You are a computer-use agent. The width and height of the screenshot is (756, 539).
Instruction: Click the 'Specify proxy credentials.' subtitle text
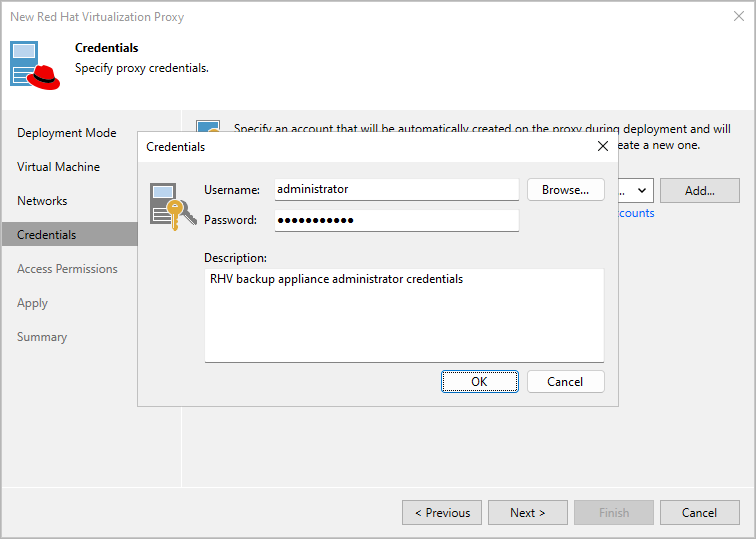(142, 68)
